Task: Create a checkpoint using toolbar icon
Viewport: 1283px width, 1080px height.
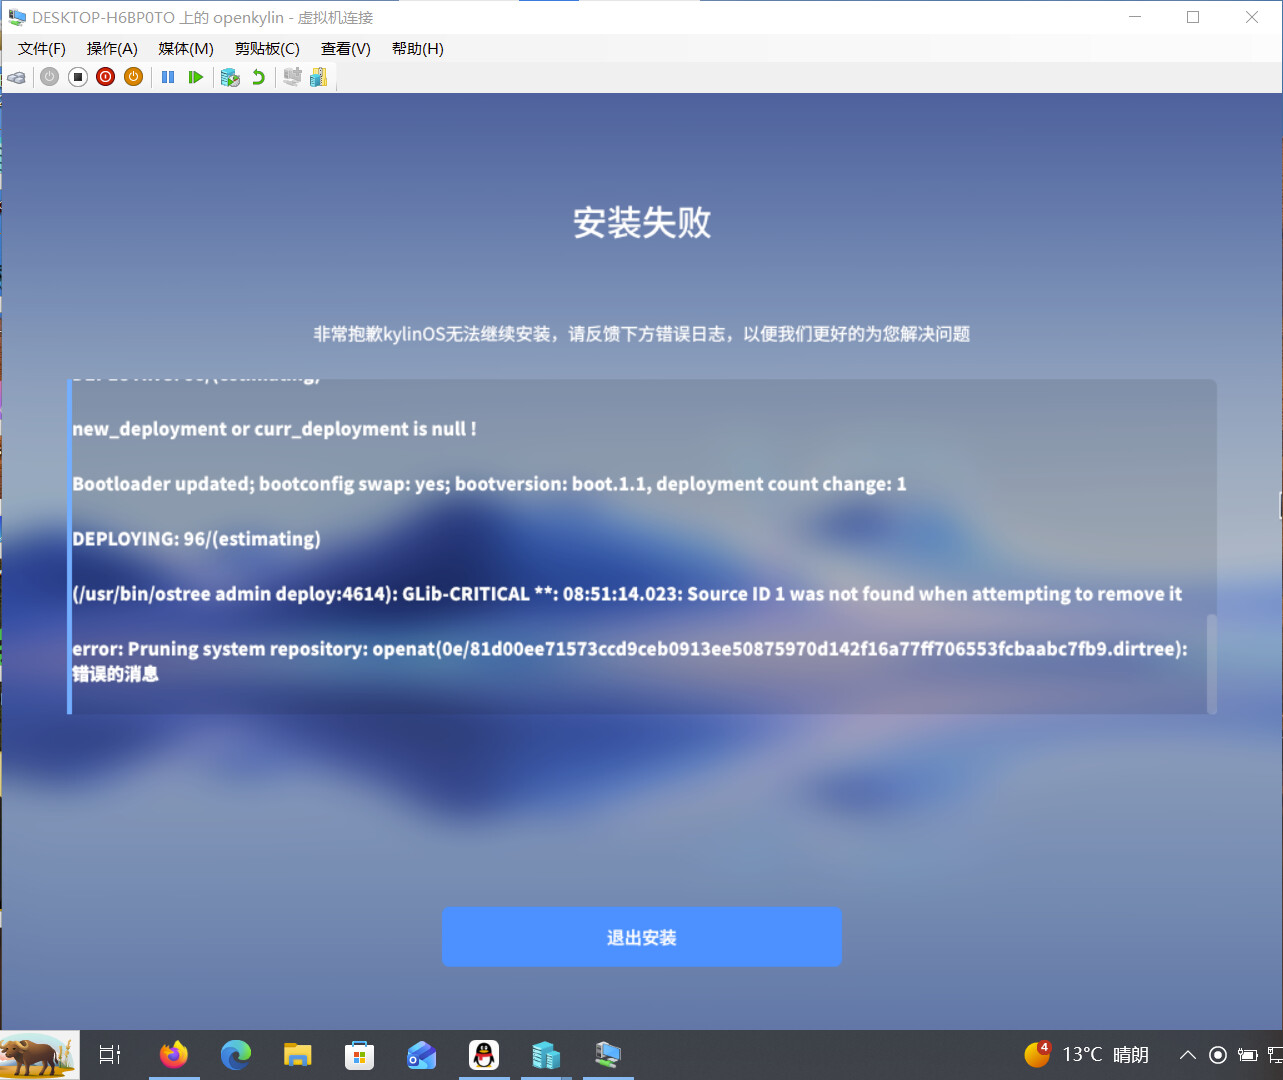Action: pyautogui.click(x=230, y=77)
